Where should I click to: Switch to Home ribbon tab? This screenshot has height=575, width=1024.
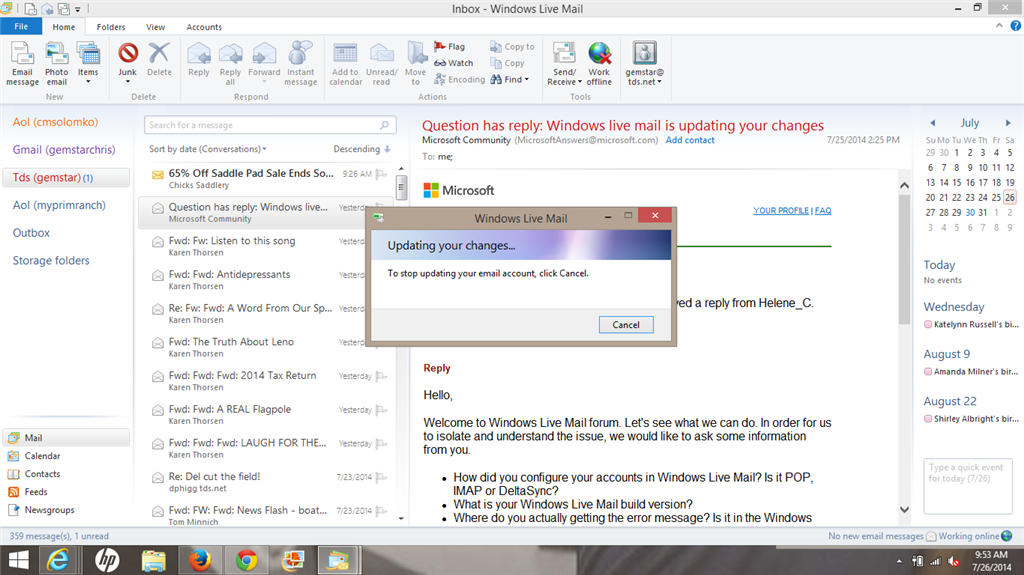pos(63,27)
